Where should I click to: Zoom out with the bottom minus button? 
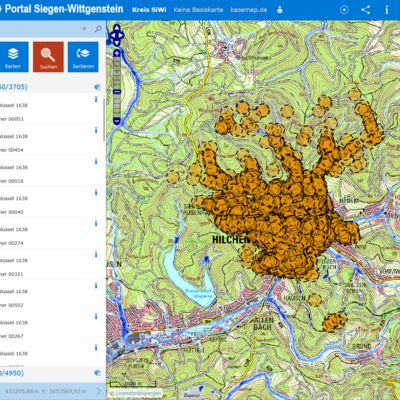click(x=117, y=121)
